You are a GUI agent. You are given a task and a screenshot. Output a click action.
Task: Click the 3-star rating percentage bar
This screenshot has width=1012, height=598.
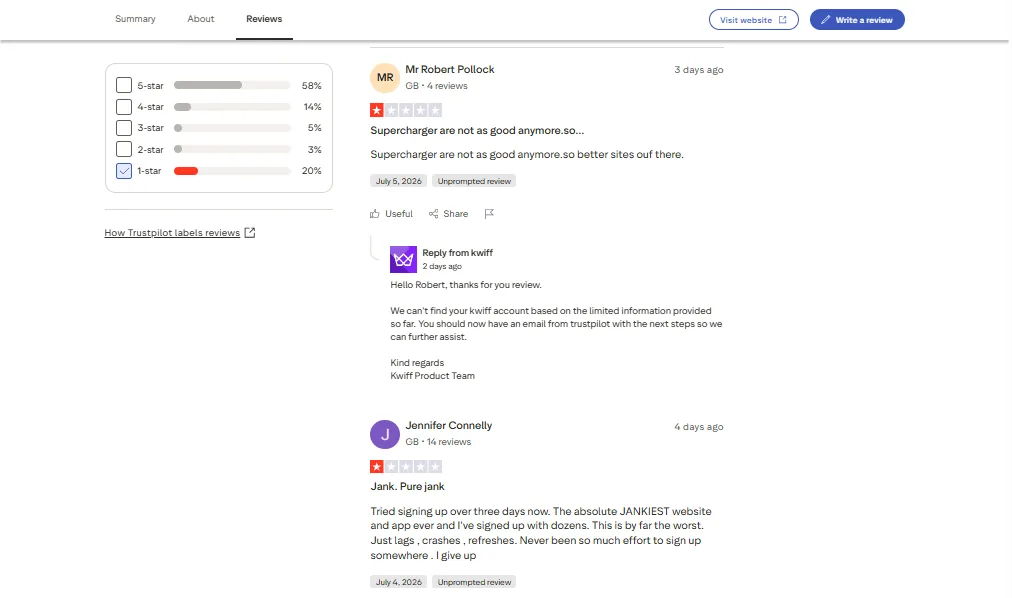tap(232, 128)
